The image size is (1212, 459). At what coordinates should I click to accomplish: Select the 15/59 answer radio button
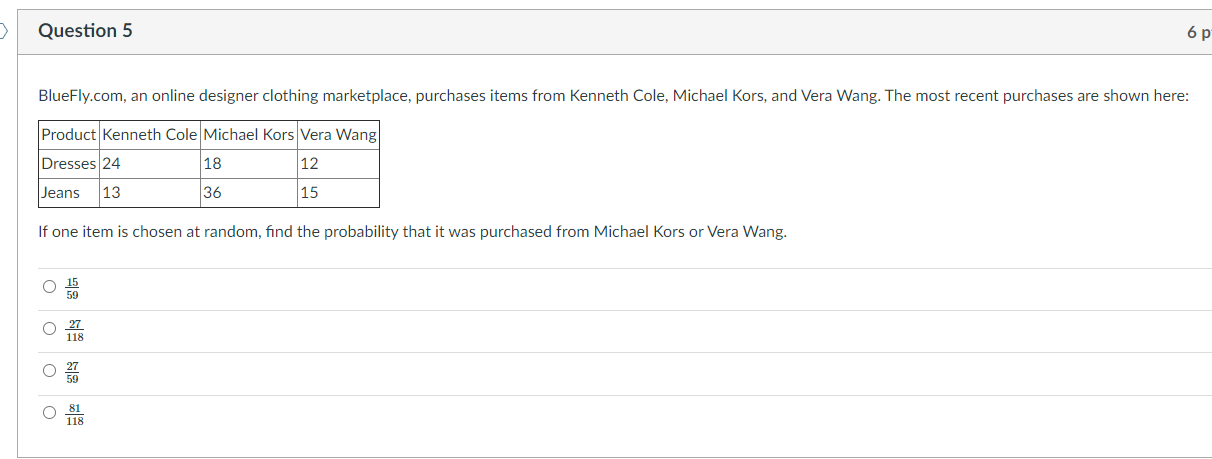(x=49, y=287)
